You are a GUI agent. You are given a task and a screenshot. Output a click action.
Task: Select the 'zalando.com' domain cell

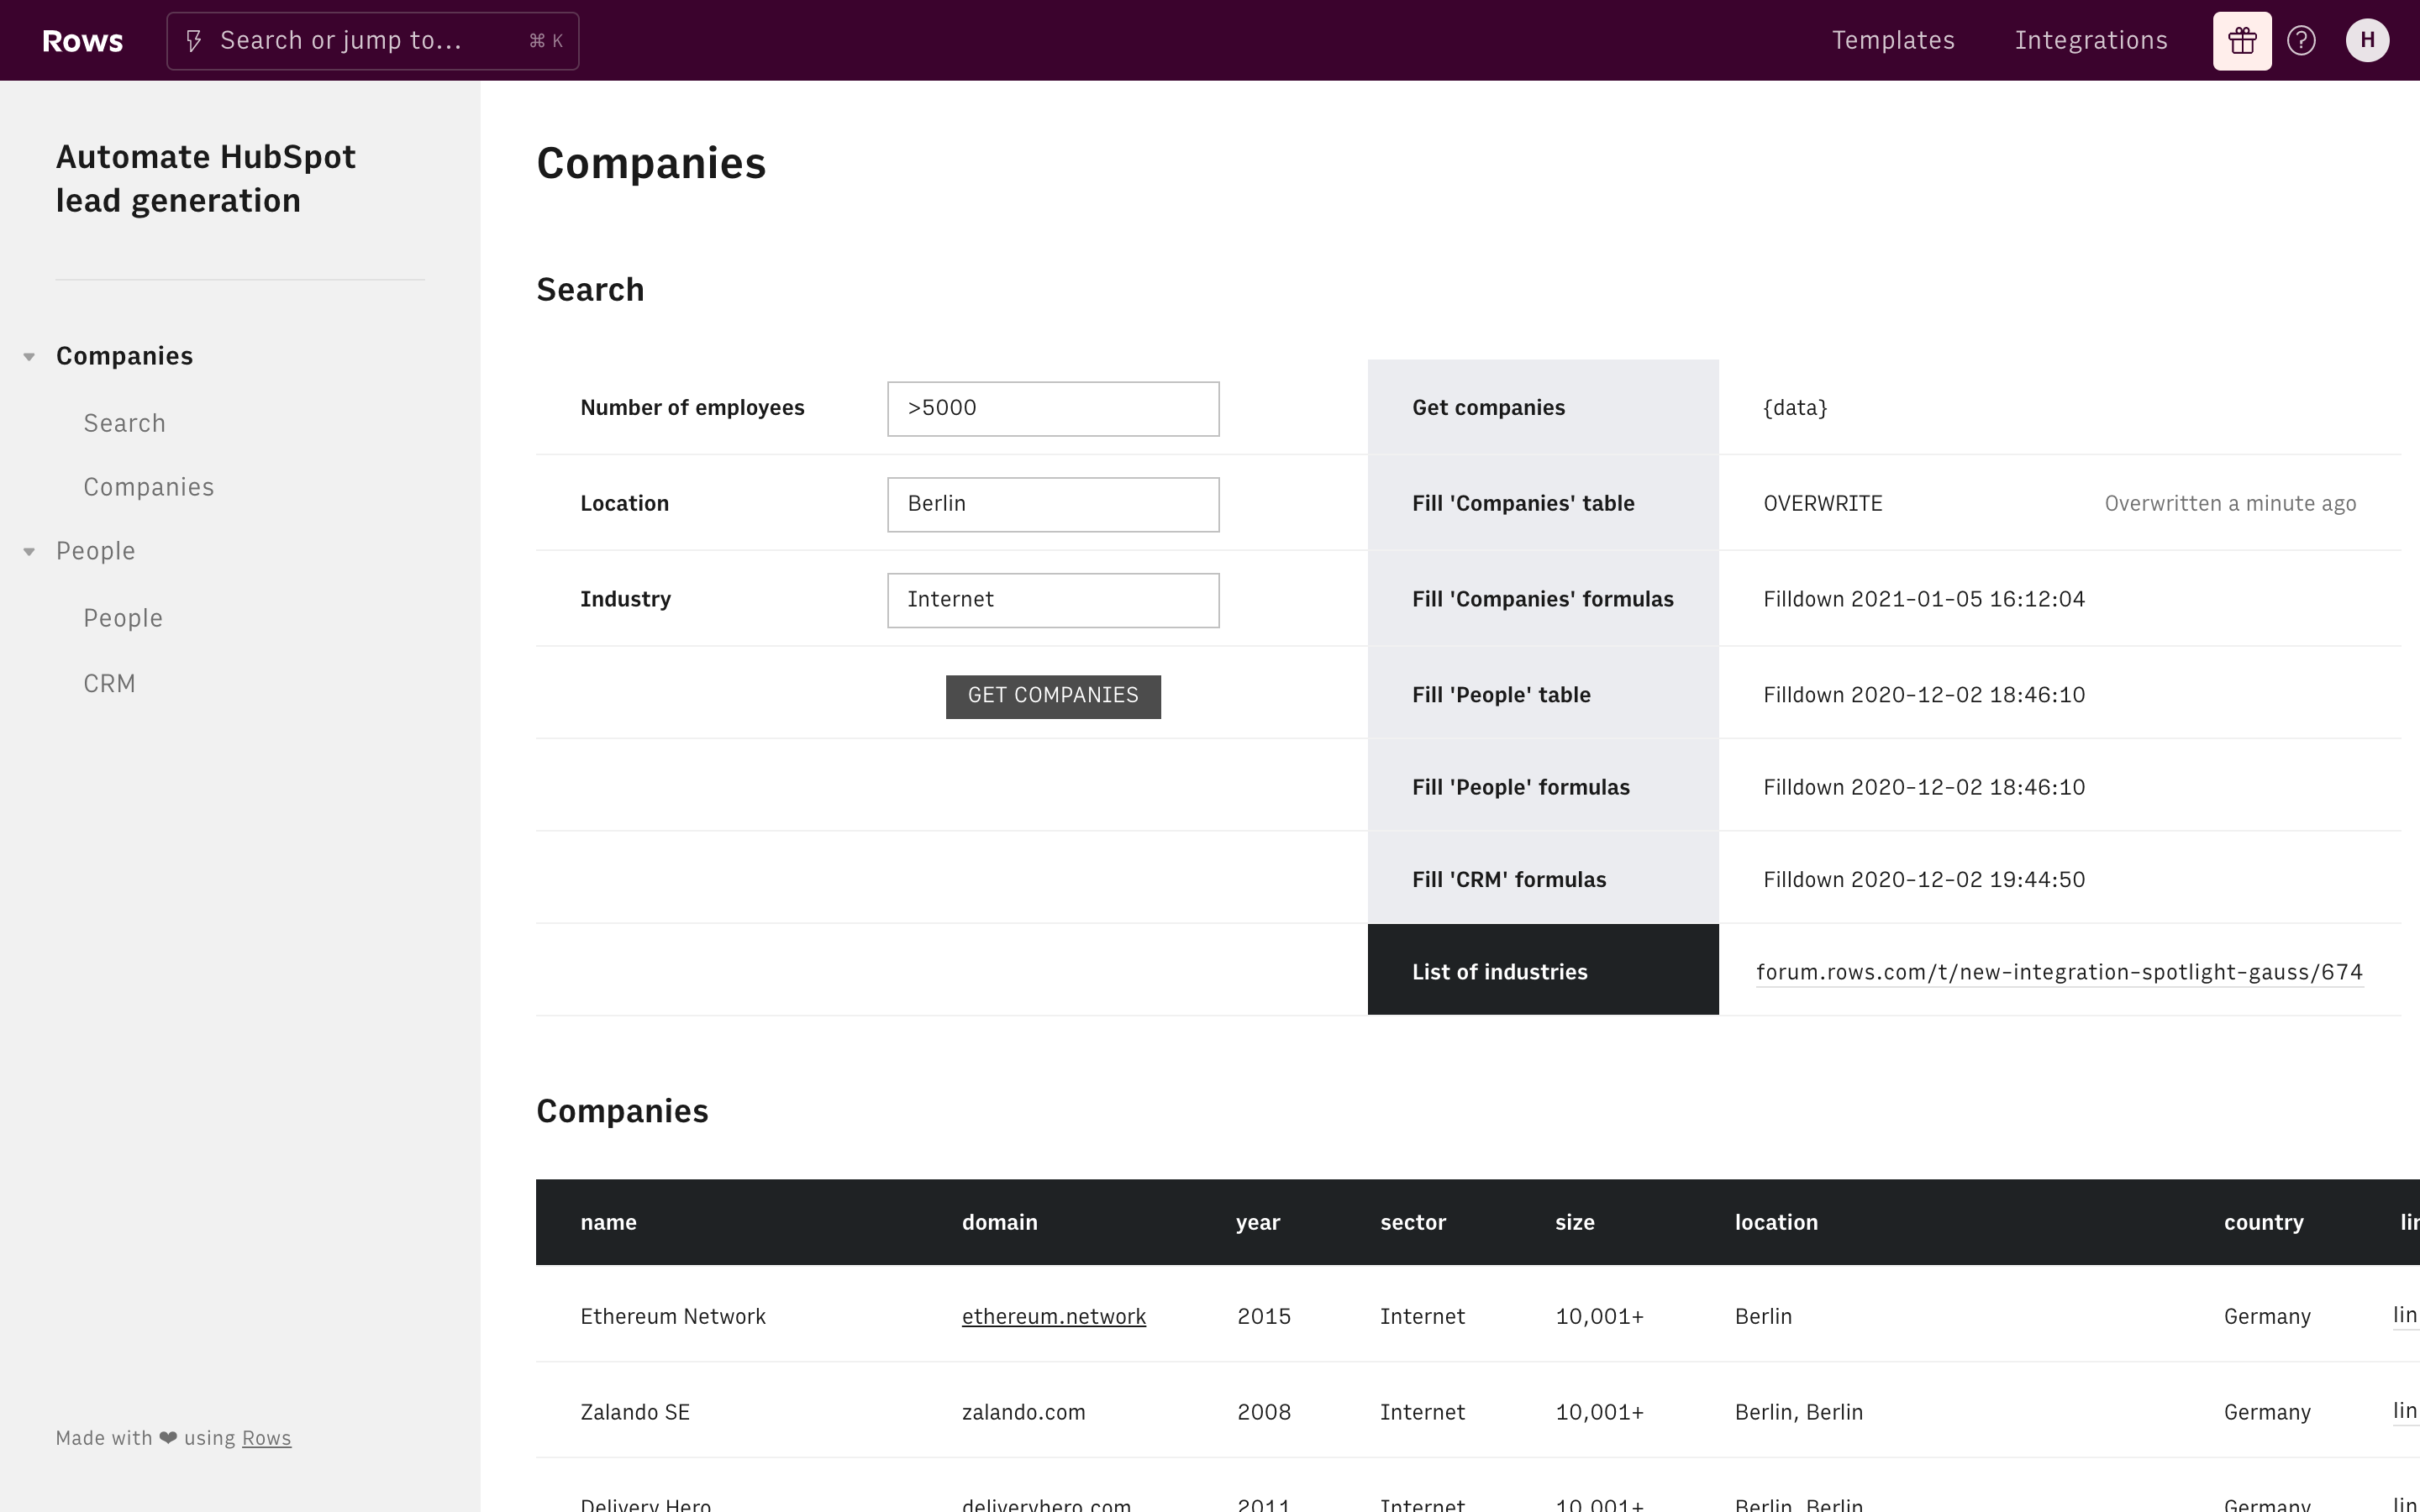click(1023, 1413)
